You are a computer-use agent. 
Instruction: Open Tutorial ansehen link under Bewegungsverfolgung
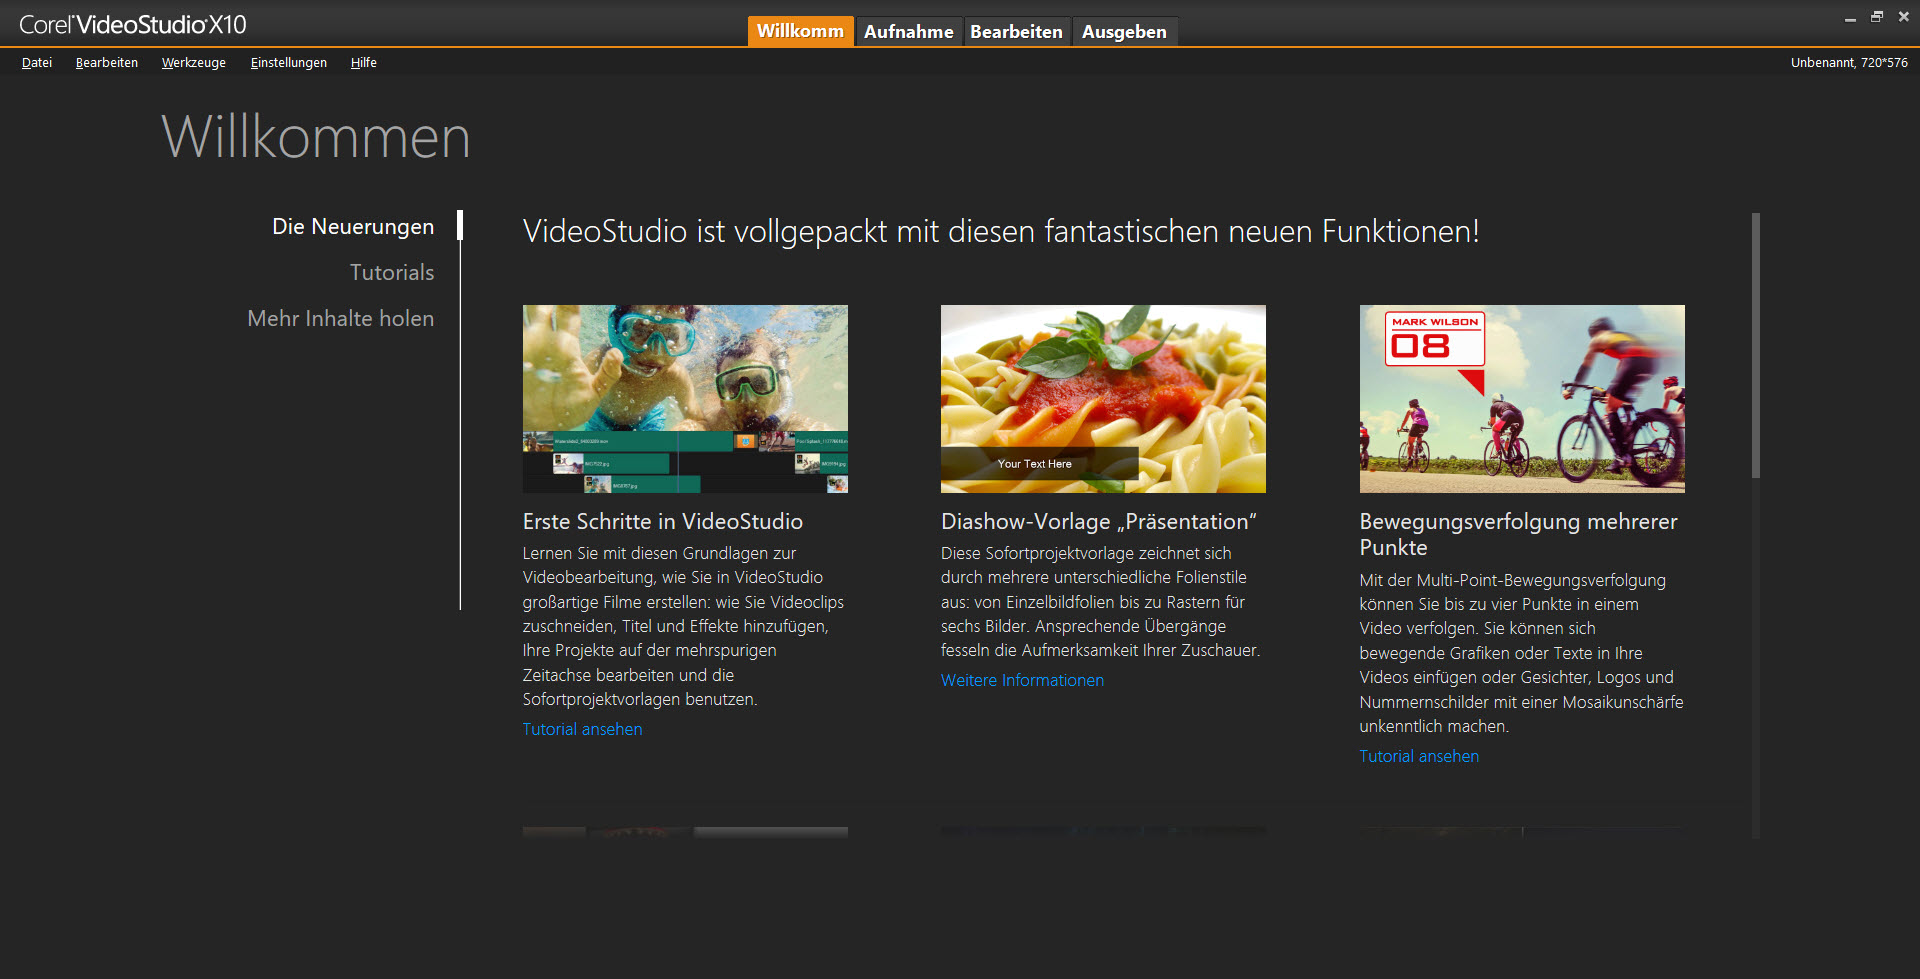point(1418,757)
